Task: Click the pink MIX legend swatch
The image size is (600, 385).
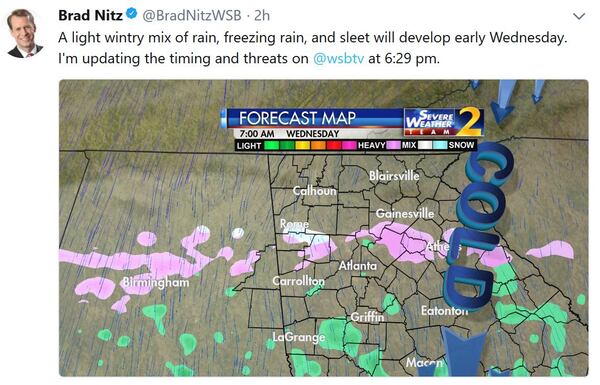Action: coord(393,145)
